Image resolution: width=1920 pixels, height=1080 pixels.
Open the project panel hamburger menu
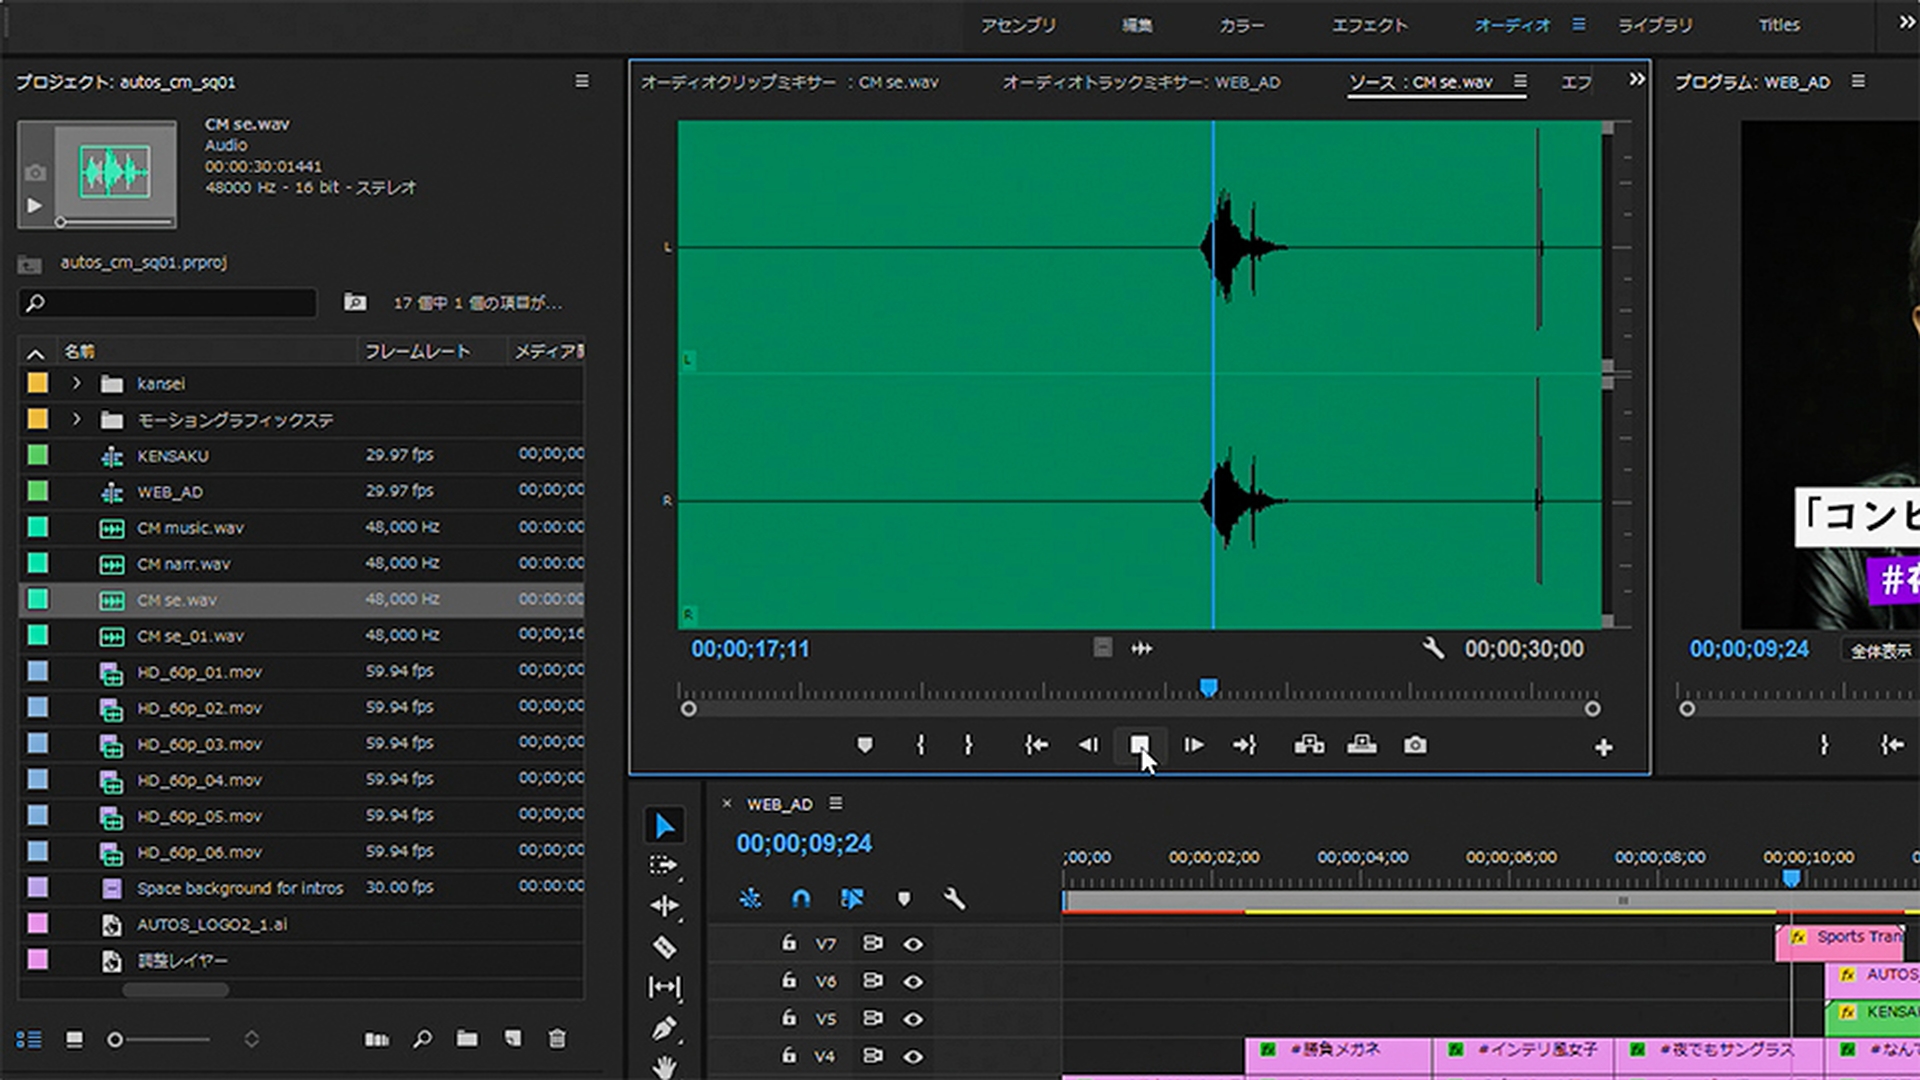pyautogui.click(x=581, y=81)
